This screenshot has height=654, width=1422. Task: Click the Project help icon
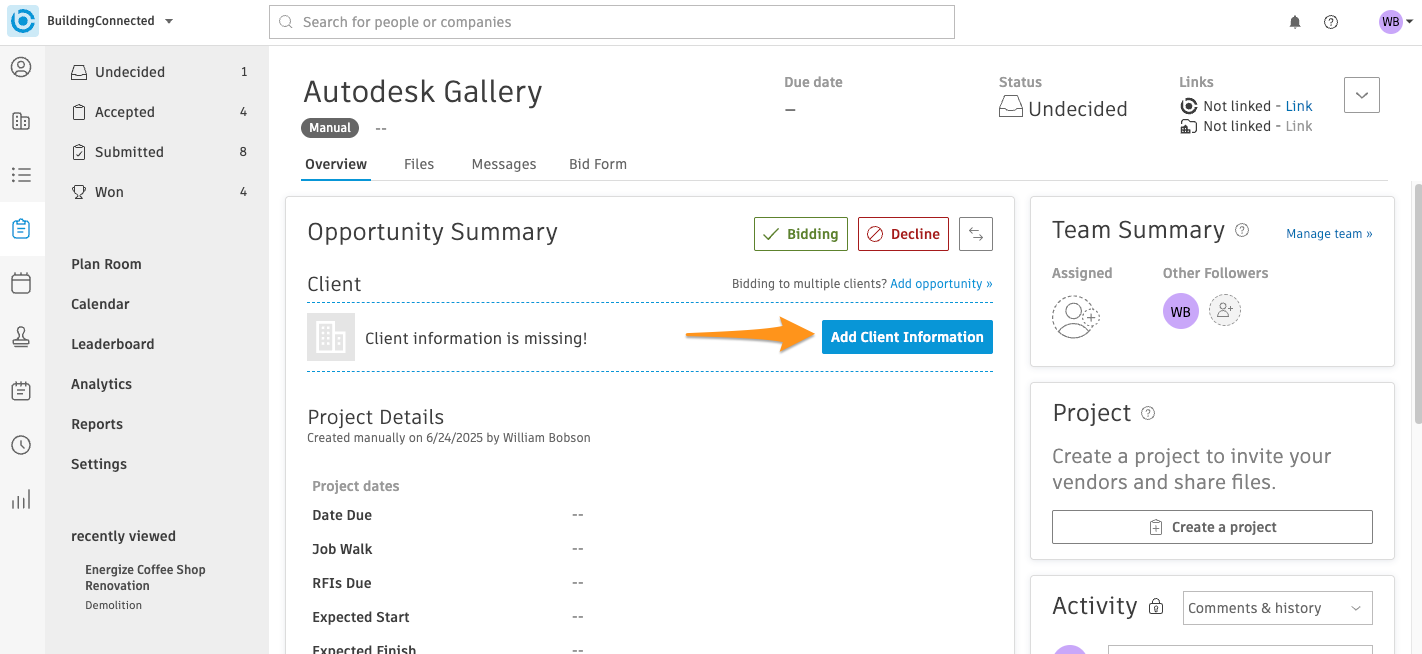(x=1148, y=413)
